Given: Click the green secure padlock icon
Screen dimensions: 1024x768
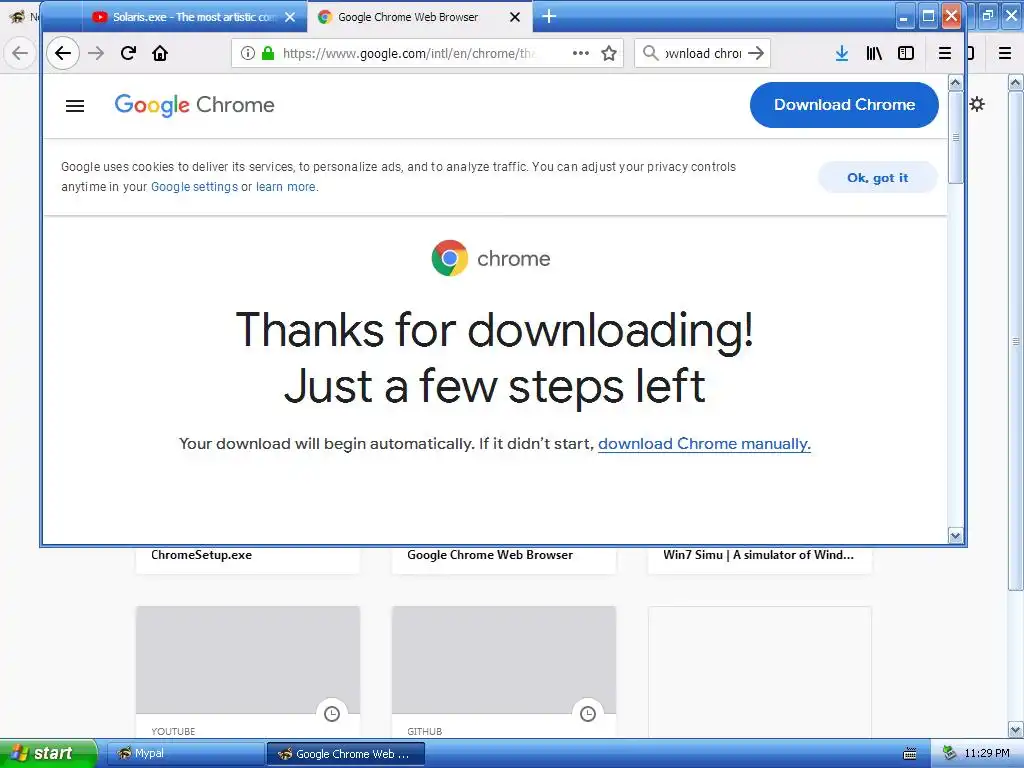Looking at the screenshot, I should click(268, 53).
